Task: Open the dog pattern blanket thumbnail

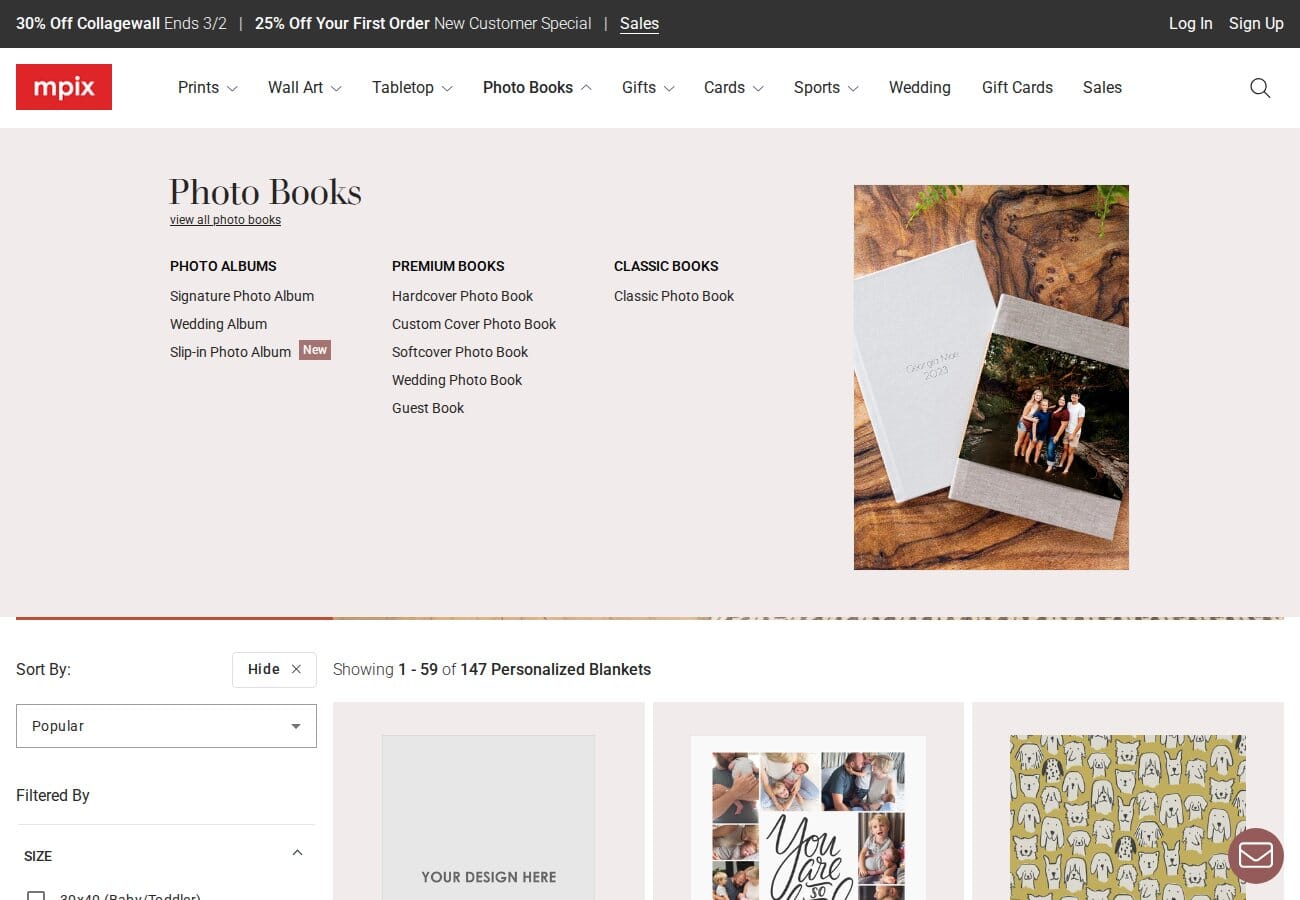Action: click(x=1127, y=815)
